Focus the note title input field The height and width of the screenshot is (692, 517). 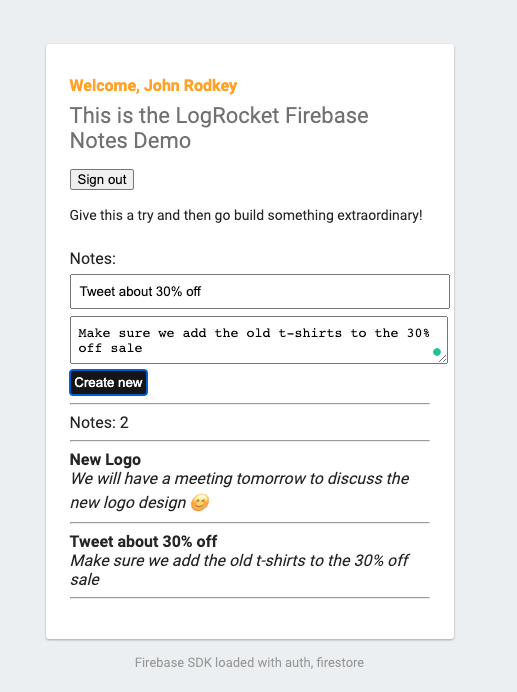pos(260,291)
